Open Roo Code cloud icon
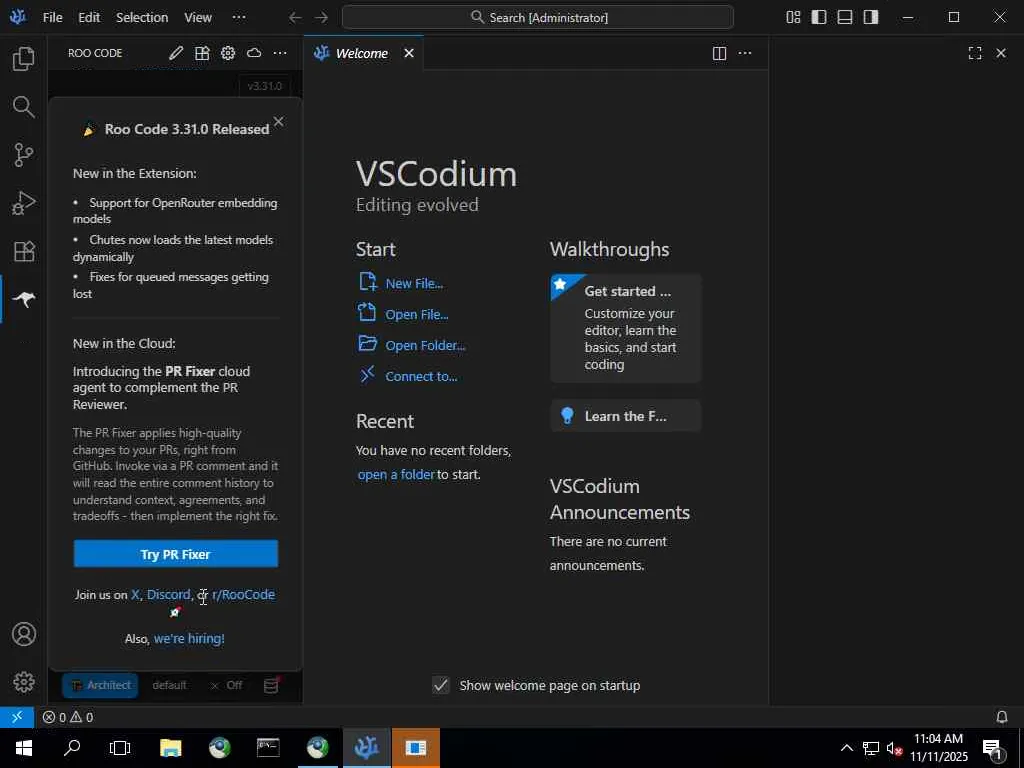The width and height of the screenshot is (1024, 768). coord(254,53)
